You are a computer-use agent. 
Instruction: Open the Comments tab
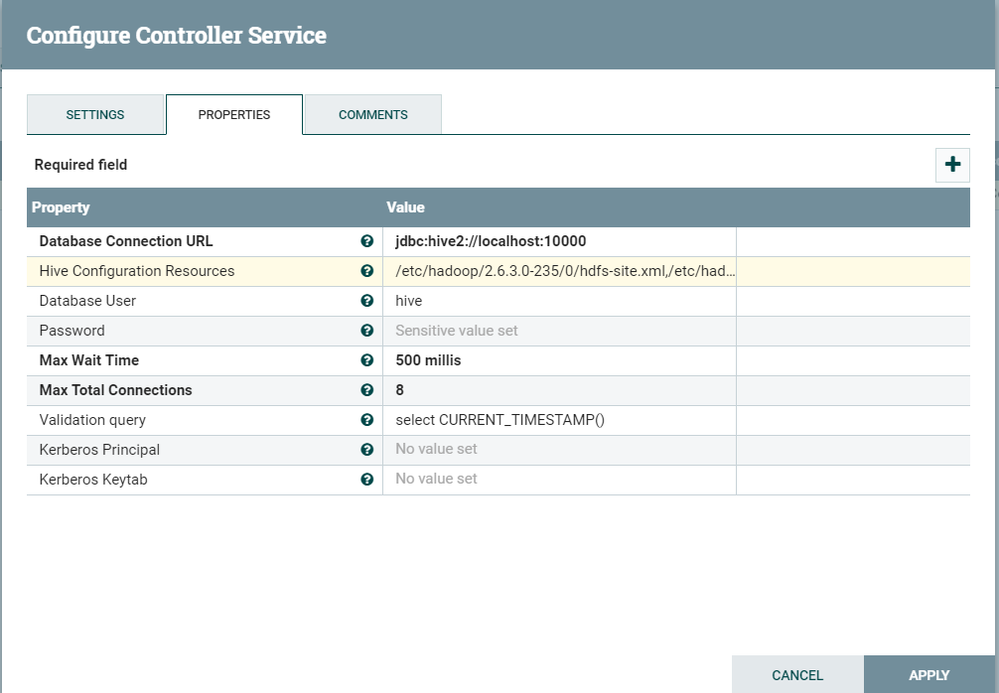(373, 115)
